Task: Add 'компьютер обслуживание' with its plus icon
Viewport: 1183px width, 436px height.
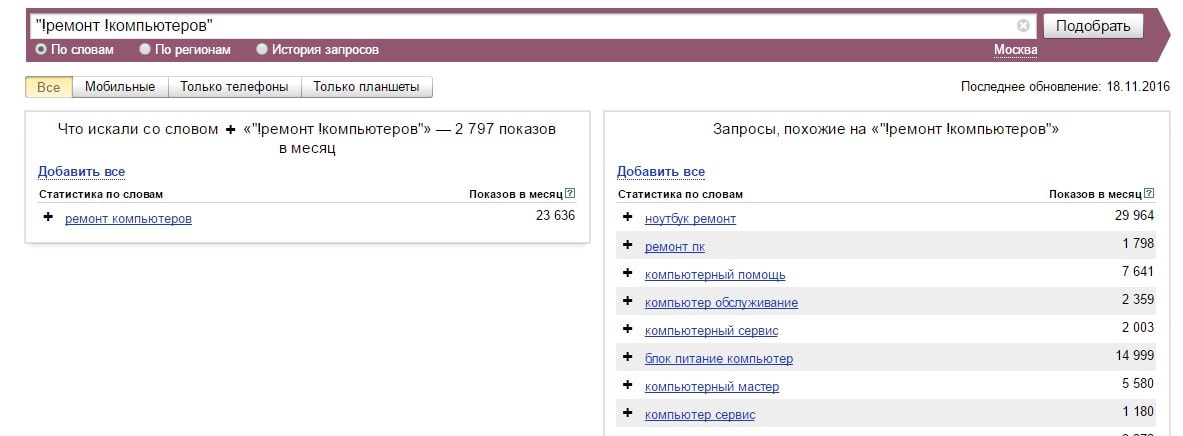Action: click(x=627, y=301)
